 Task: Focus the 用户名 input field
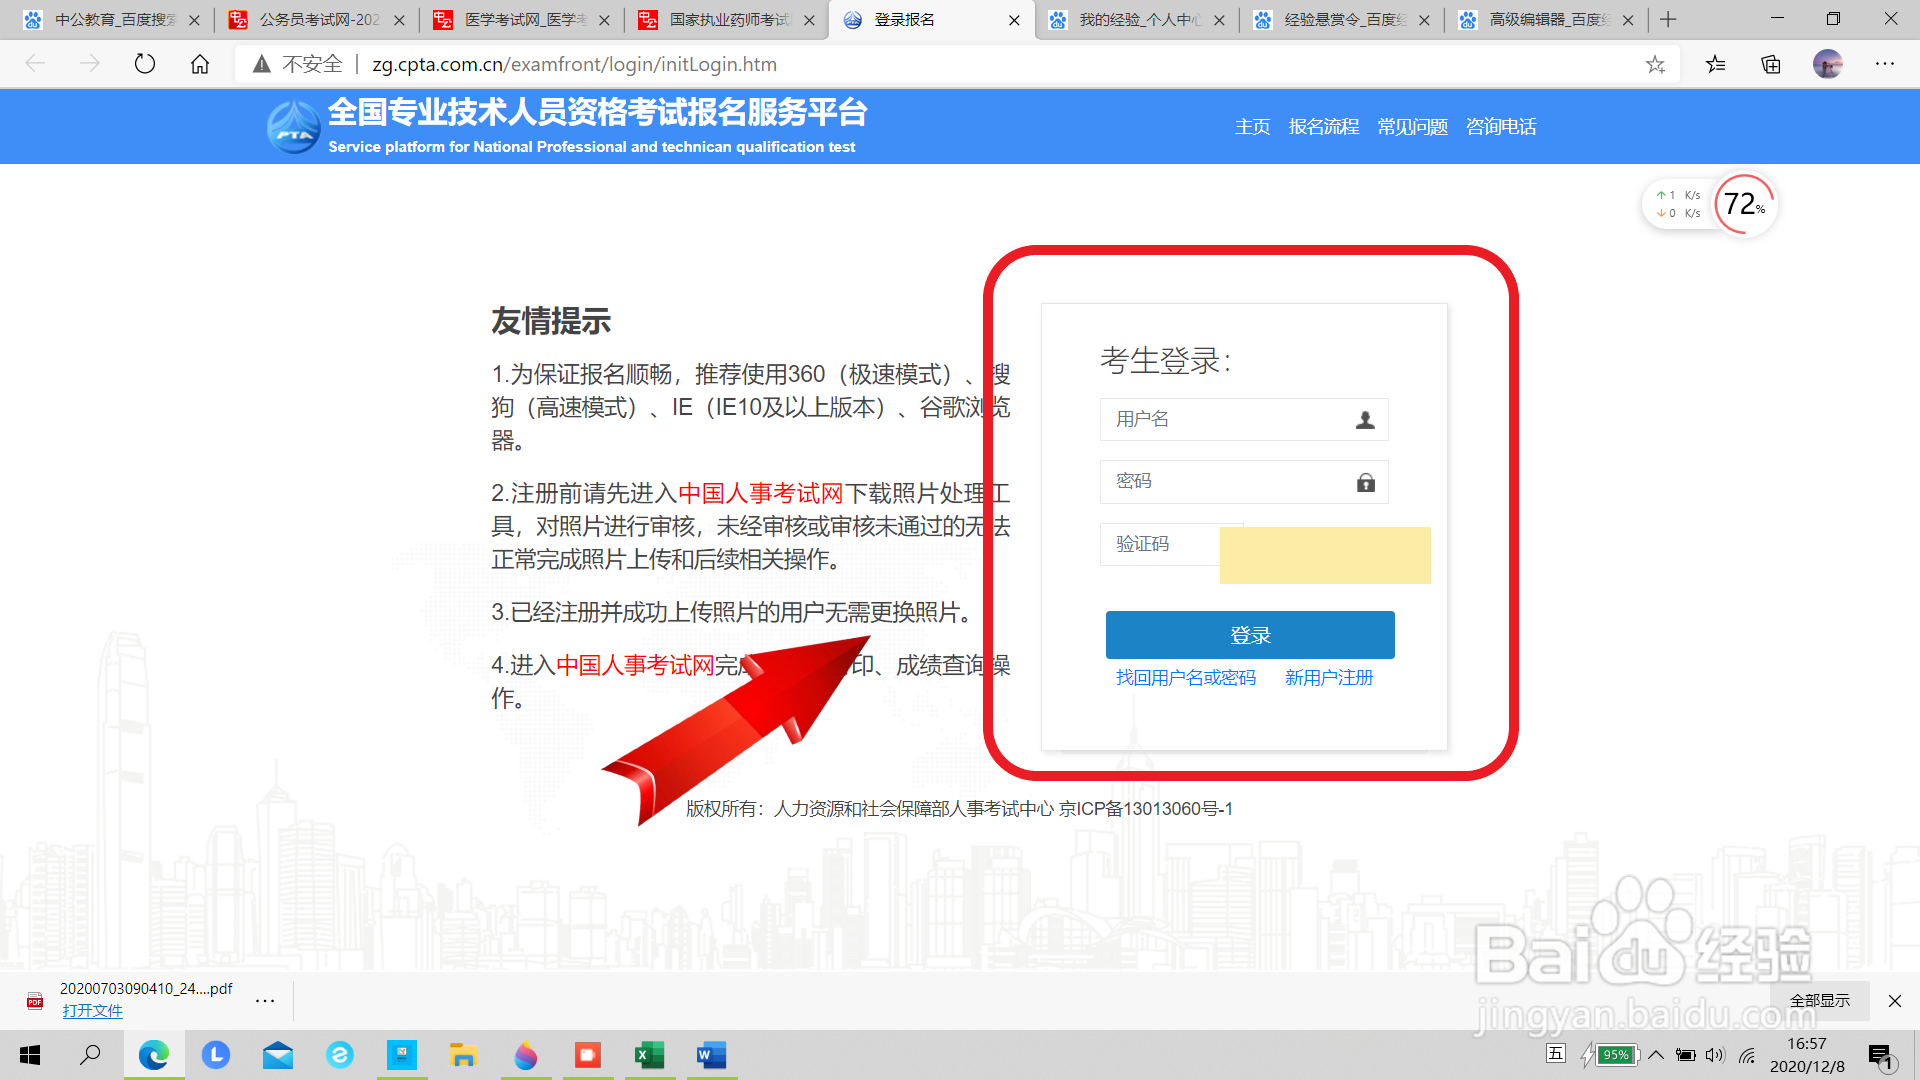coord(1244,419)
